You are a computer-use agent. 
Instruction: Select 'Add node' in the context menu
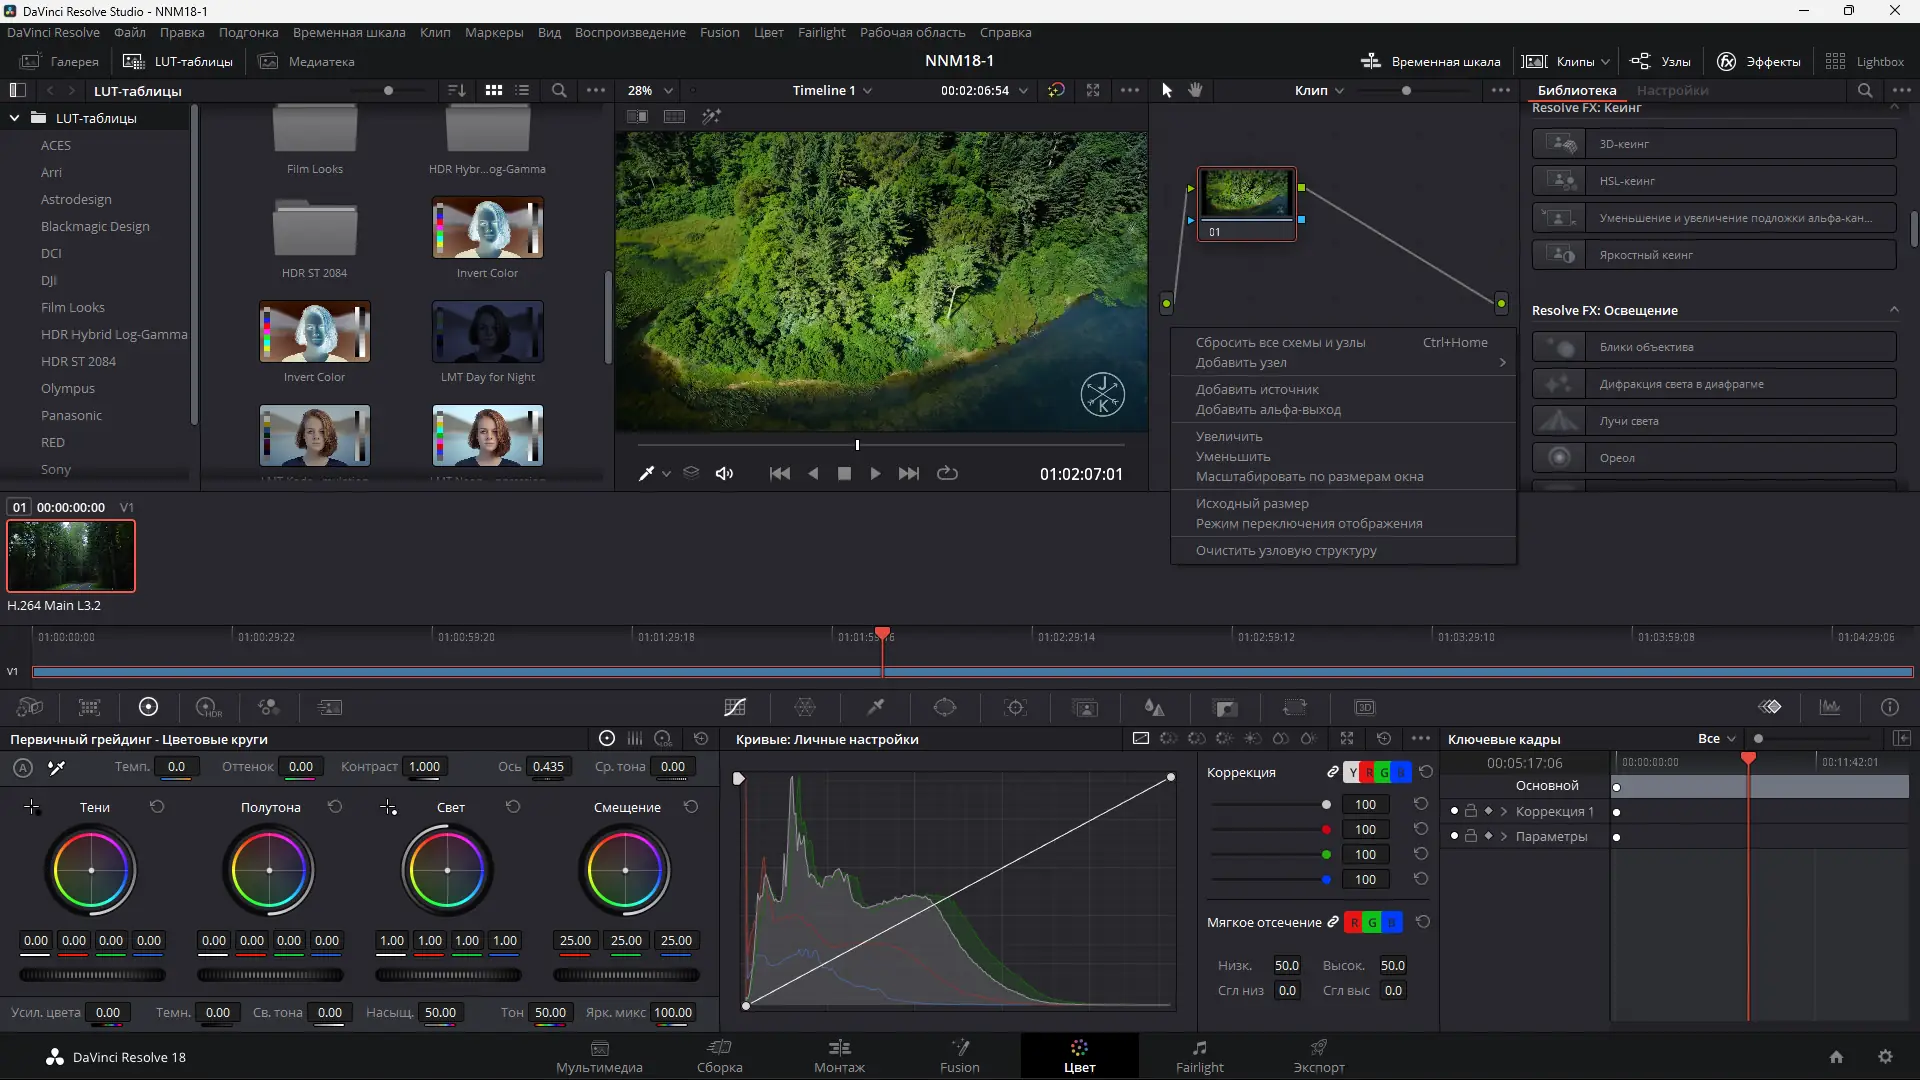[1241, 362]
